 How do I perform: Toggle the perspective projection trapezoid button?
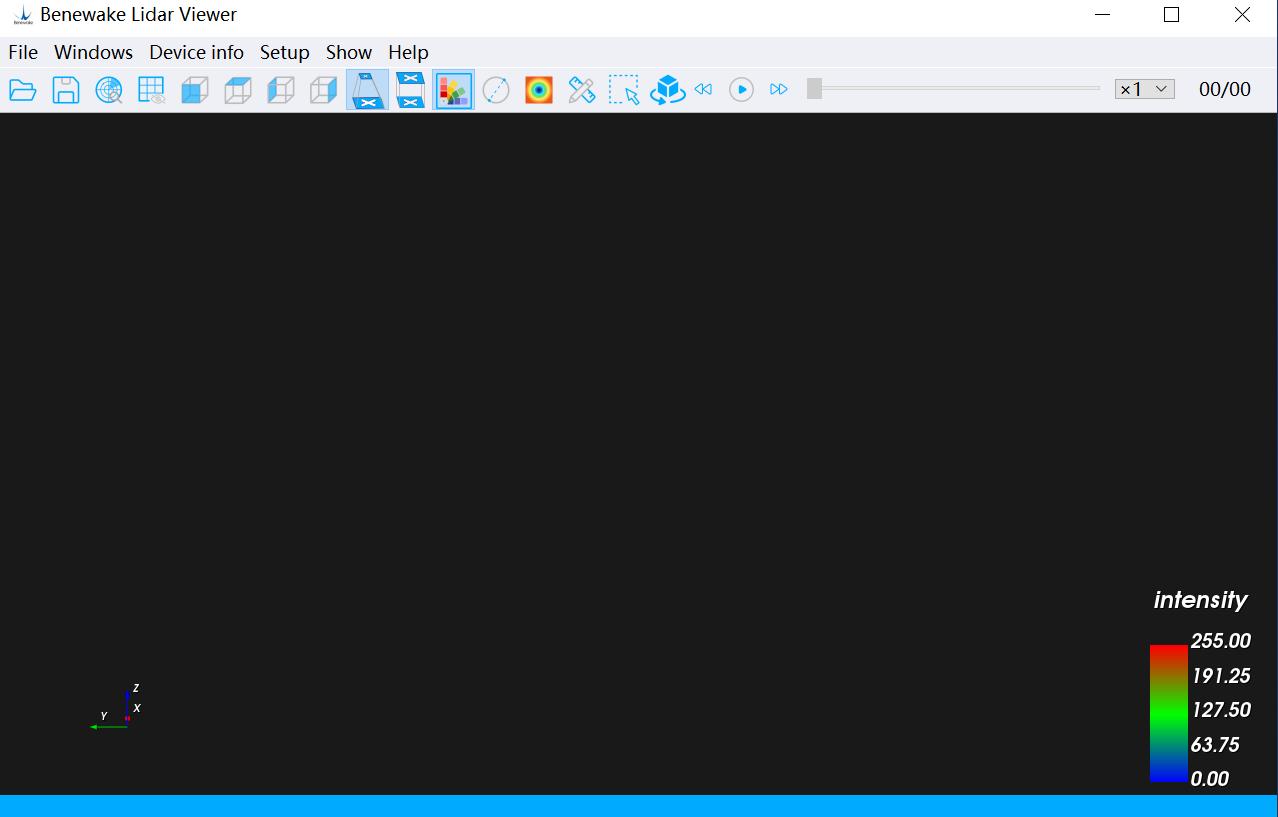point(367,90)
